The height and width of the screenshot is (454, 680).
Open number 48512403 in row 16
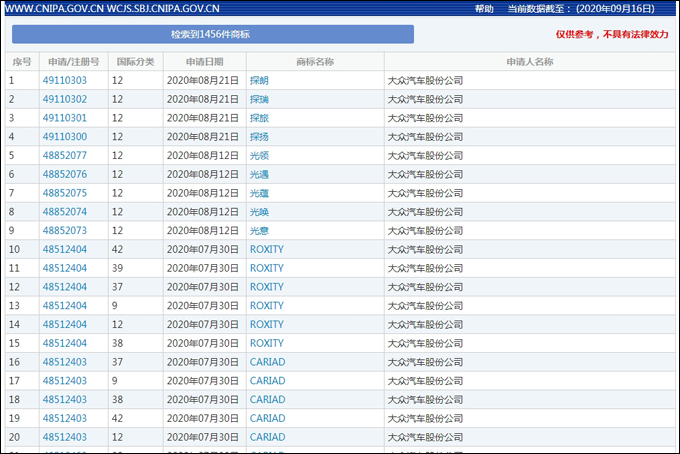65,362
